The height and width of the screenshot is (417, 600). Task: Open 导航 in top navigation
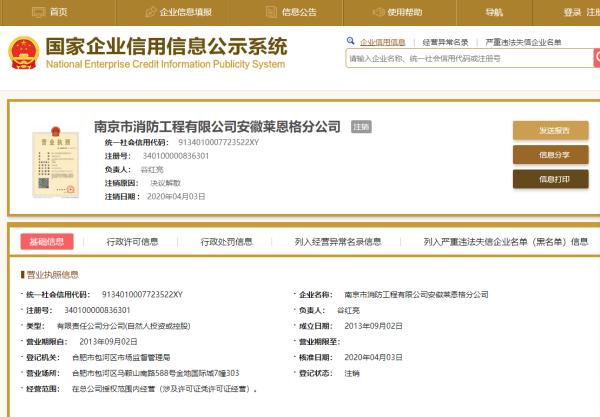click(x=494, y=12)
